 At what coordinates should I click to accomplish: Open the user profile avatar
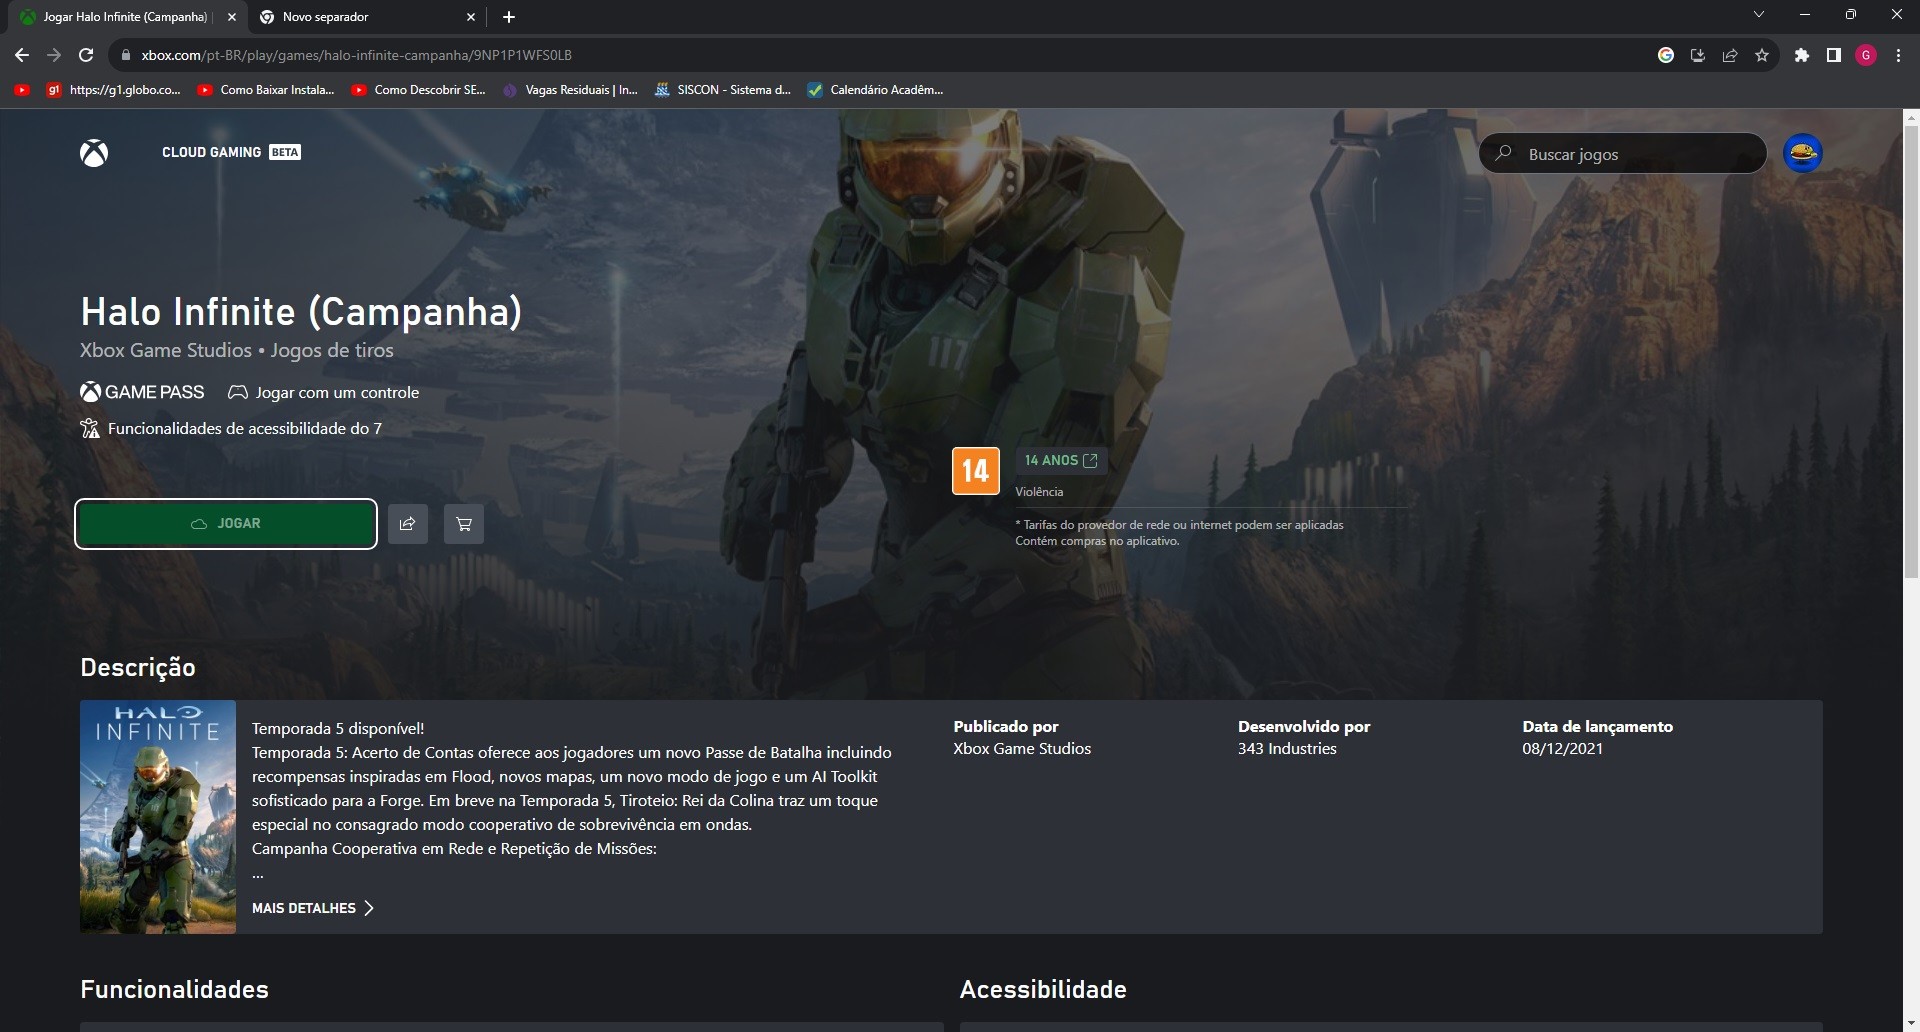[1802, 154]
